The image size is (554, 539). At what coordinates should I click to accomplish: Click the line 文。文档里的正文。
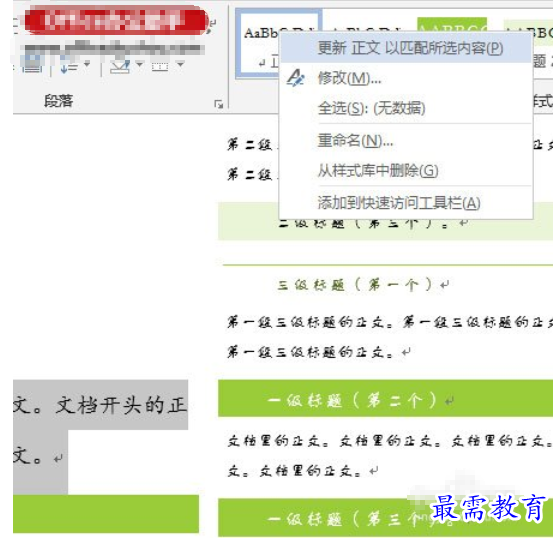pyautogui.click(x=294, y=470)
